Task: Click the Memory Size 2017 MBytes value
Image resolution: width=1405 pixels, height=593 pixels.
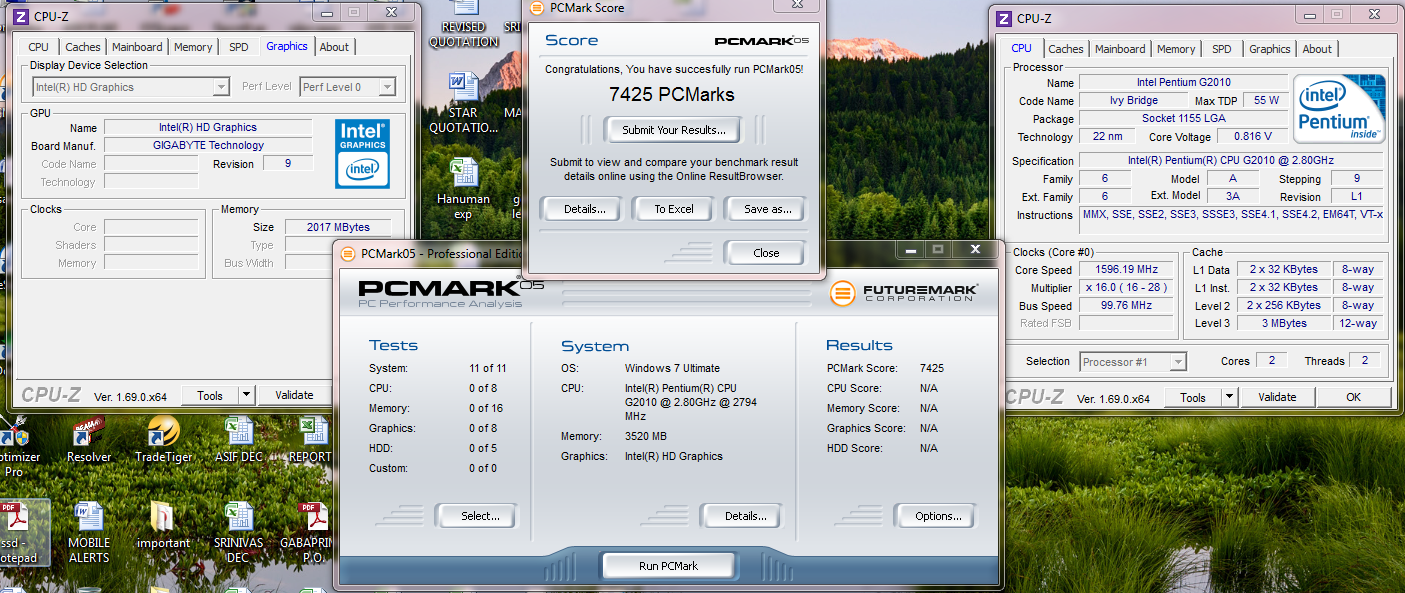Action: tap(339, 227)
